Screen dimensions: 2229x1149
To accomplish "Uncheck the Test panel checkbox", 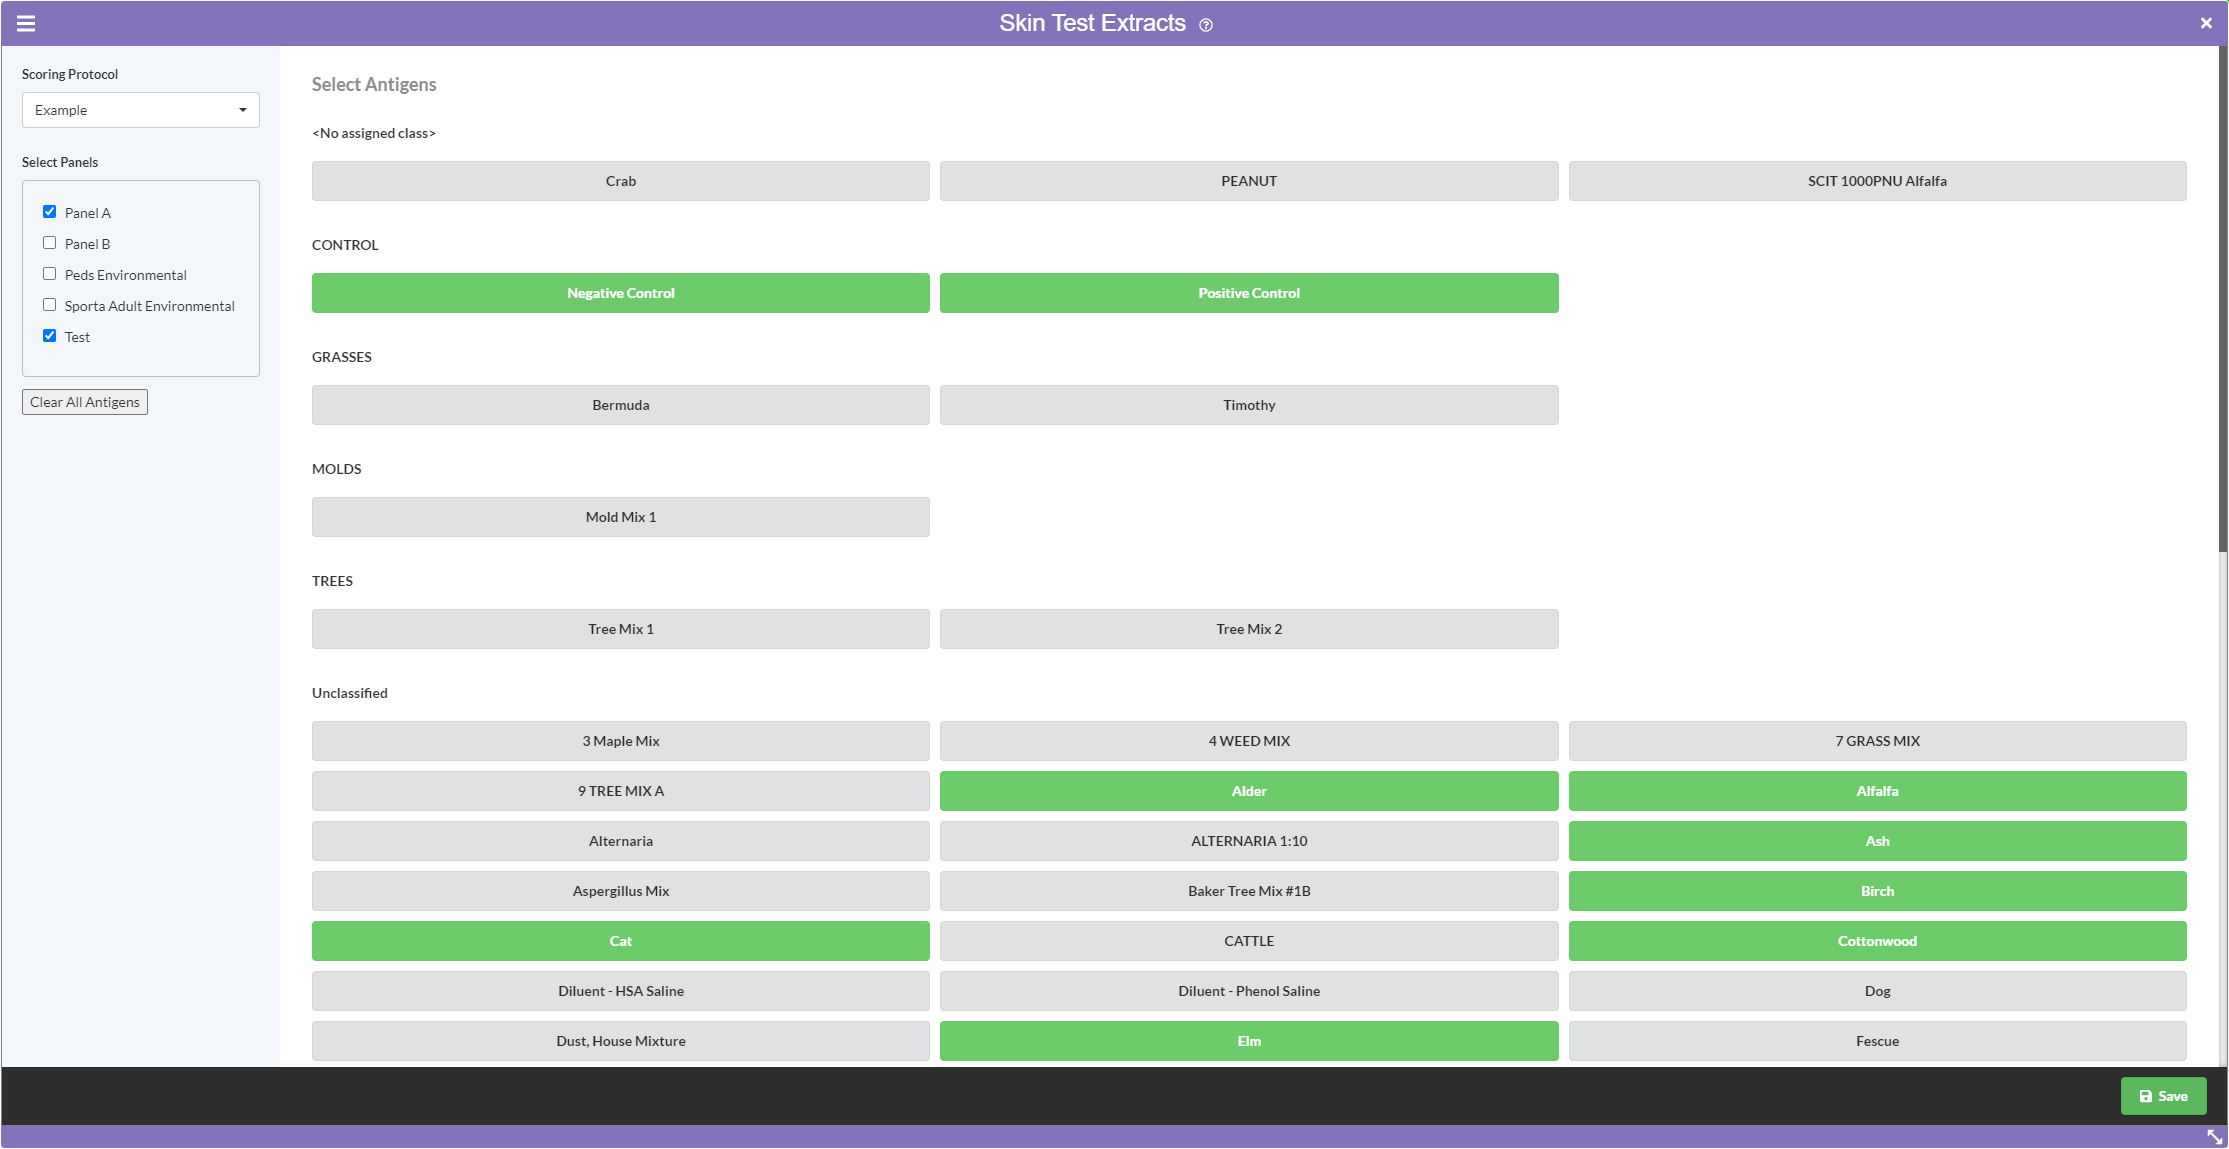I will pyautogui.click(x=49, y=336).
